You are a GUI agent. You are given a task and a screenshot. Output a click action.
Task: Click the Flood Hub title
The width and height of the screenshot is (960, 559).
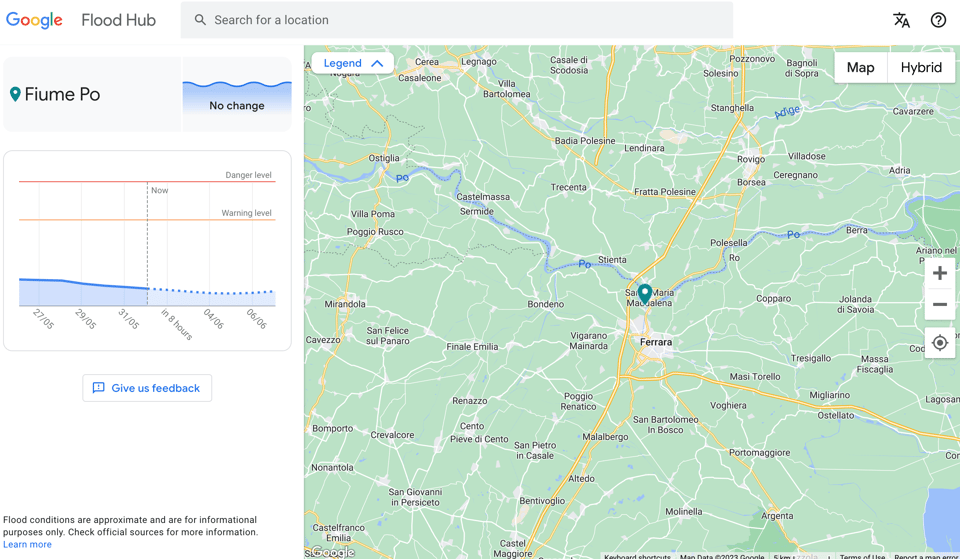(118, 20)
